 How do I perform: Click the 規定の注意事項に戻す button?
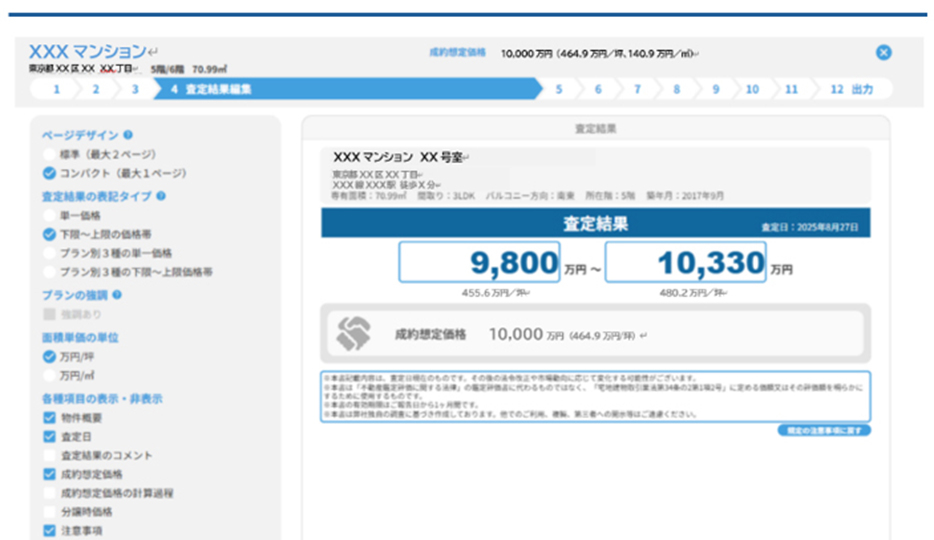coord(823,430)
